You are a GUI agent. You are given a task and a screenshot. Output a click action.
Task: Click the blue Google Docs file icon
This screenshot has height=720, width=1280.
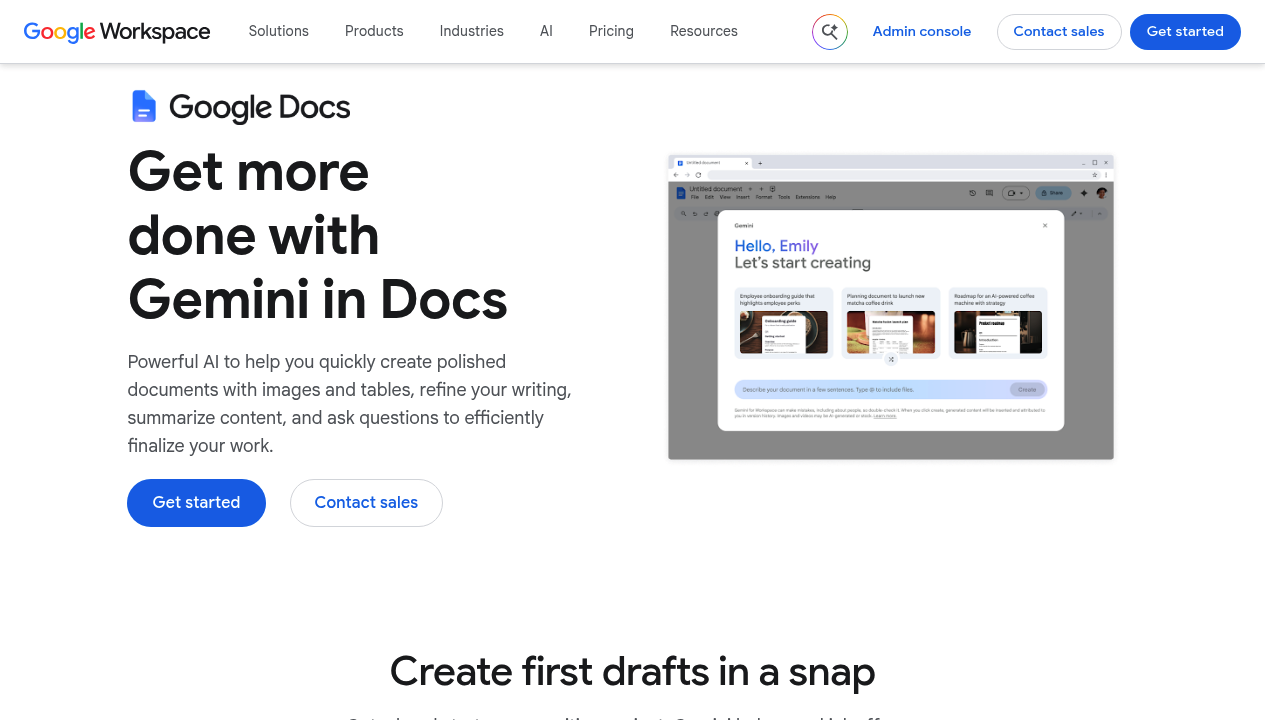click(144, 106)
